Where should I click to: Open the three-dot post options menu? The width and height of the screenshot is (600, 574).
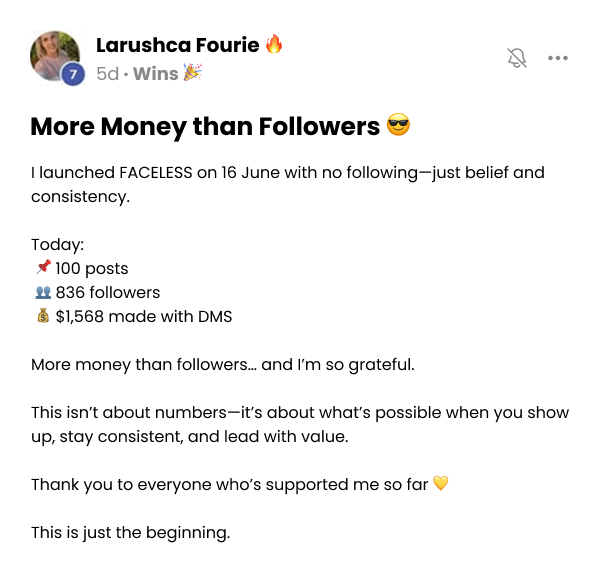(x=558, y=58)
